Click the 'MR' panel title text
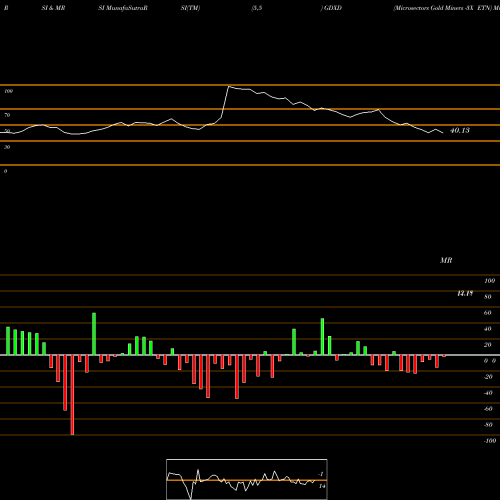Image resolution: width=500 pixels, height=500 pixels. [446, 260]
